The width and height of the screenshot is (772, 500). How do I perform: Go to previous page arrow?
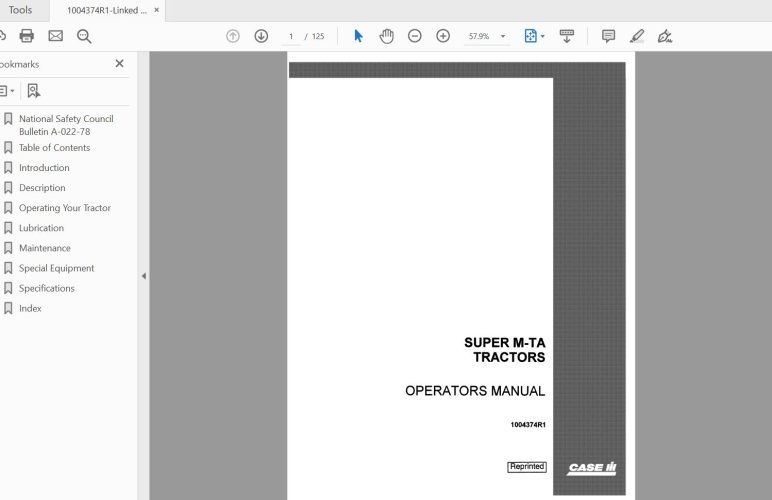pyautogui.click(x=233, y=36)
